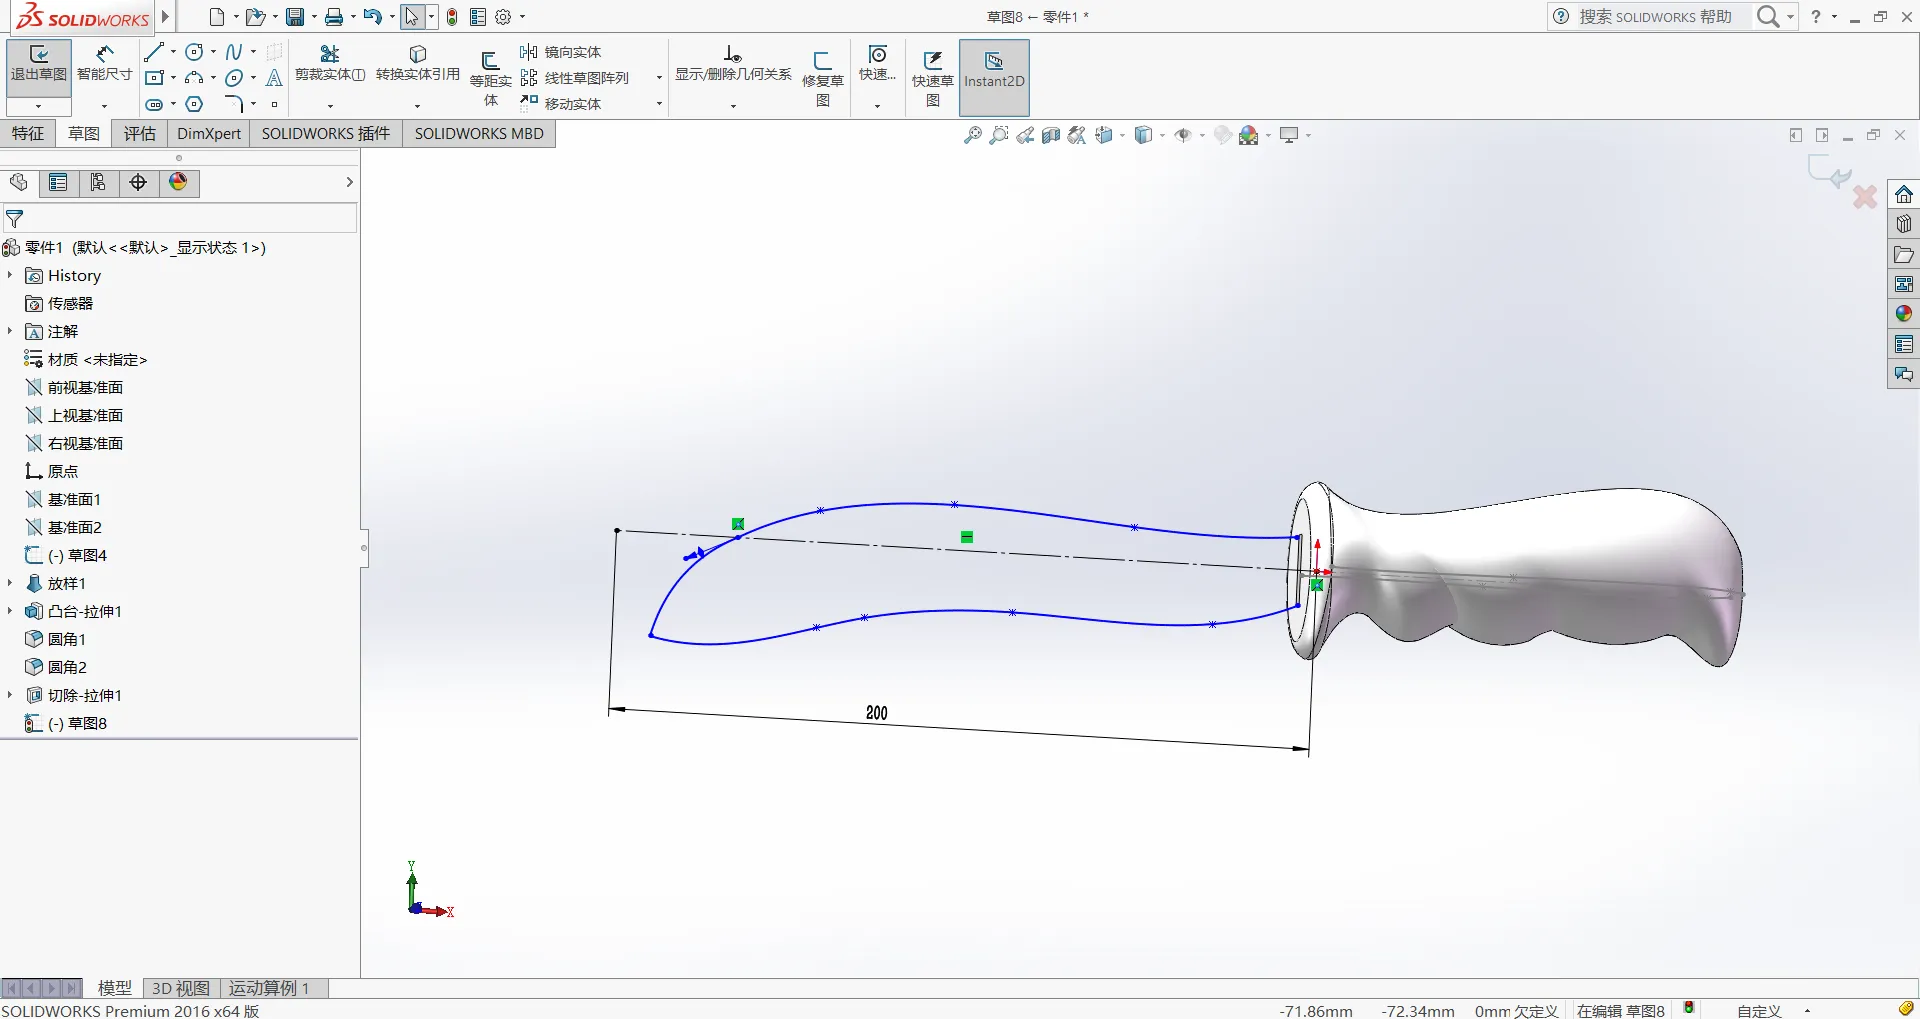Choose Trim Entities (剪裁实体) tool

[330, 63]
